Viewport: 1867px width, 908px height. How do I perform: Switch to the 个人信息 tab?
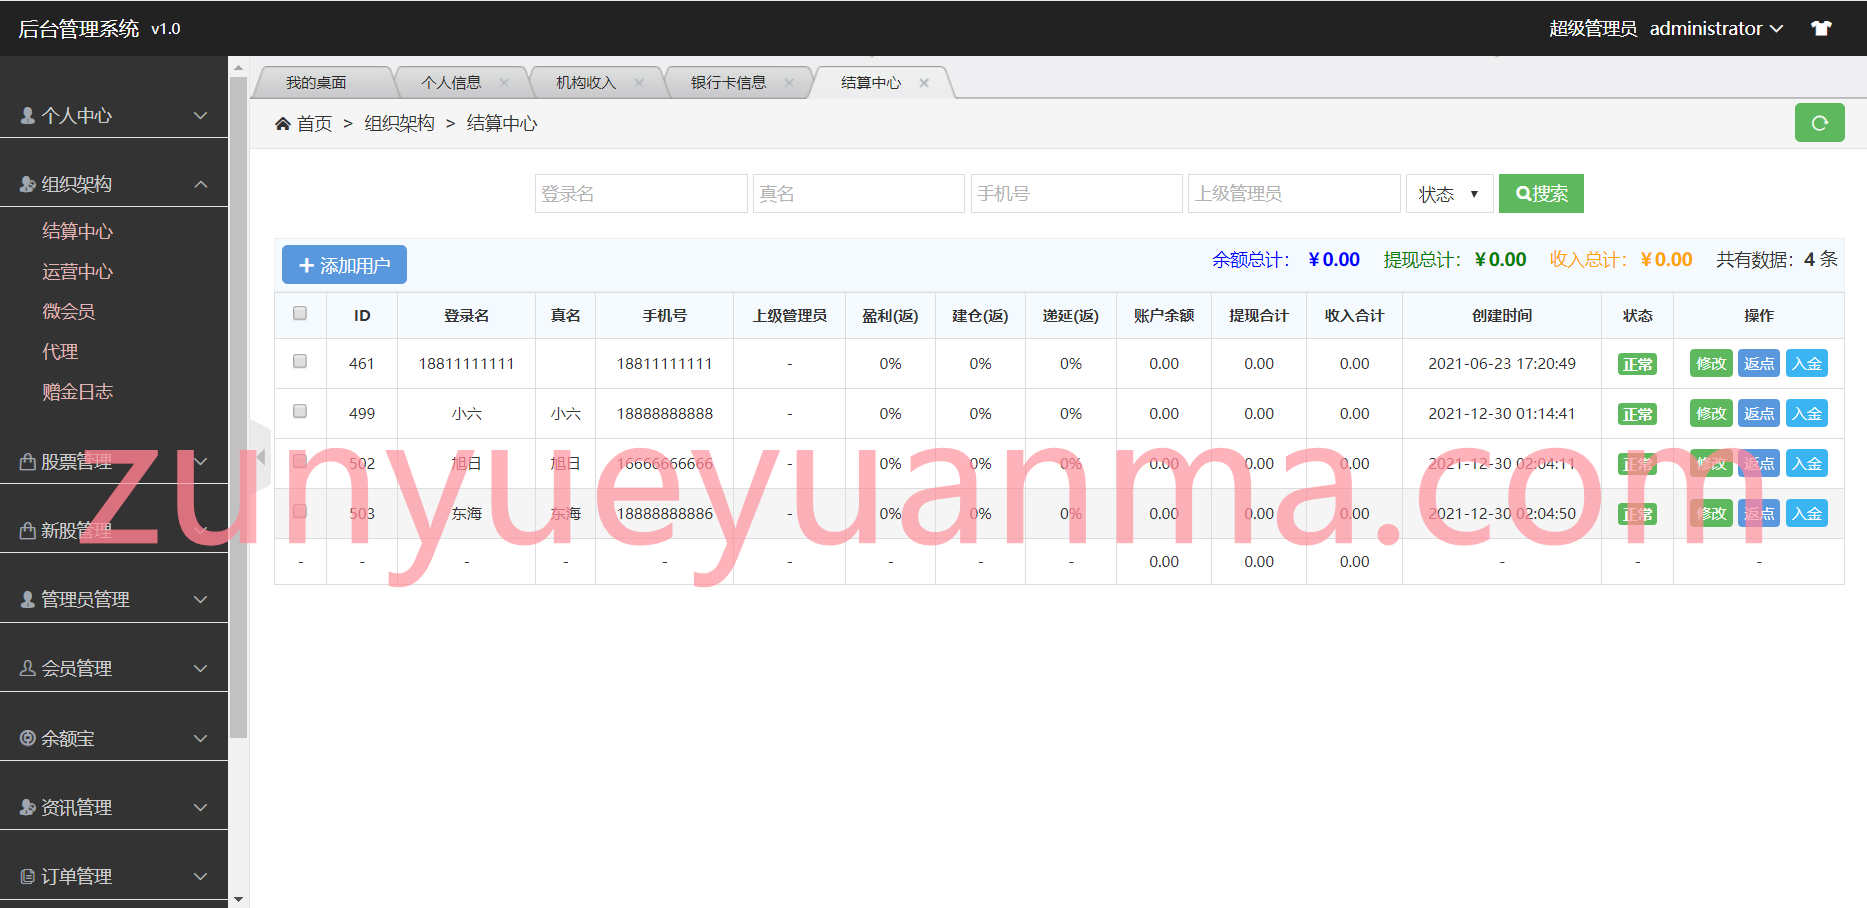click(x=451, y=83)
